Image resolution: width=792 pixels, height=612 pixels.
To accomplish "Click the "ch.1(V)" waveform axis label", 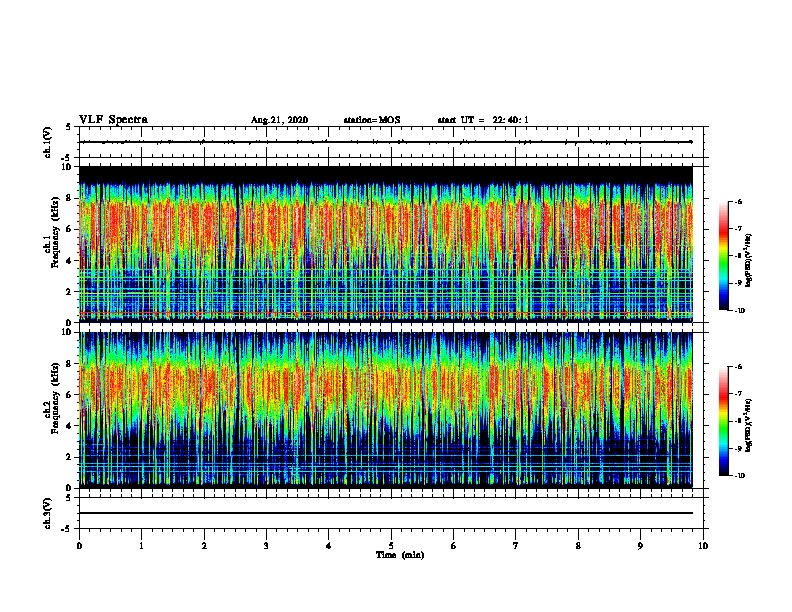I will 48,142.
